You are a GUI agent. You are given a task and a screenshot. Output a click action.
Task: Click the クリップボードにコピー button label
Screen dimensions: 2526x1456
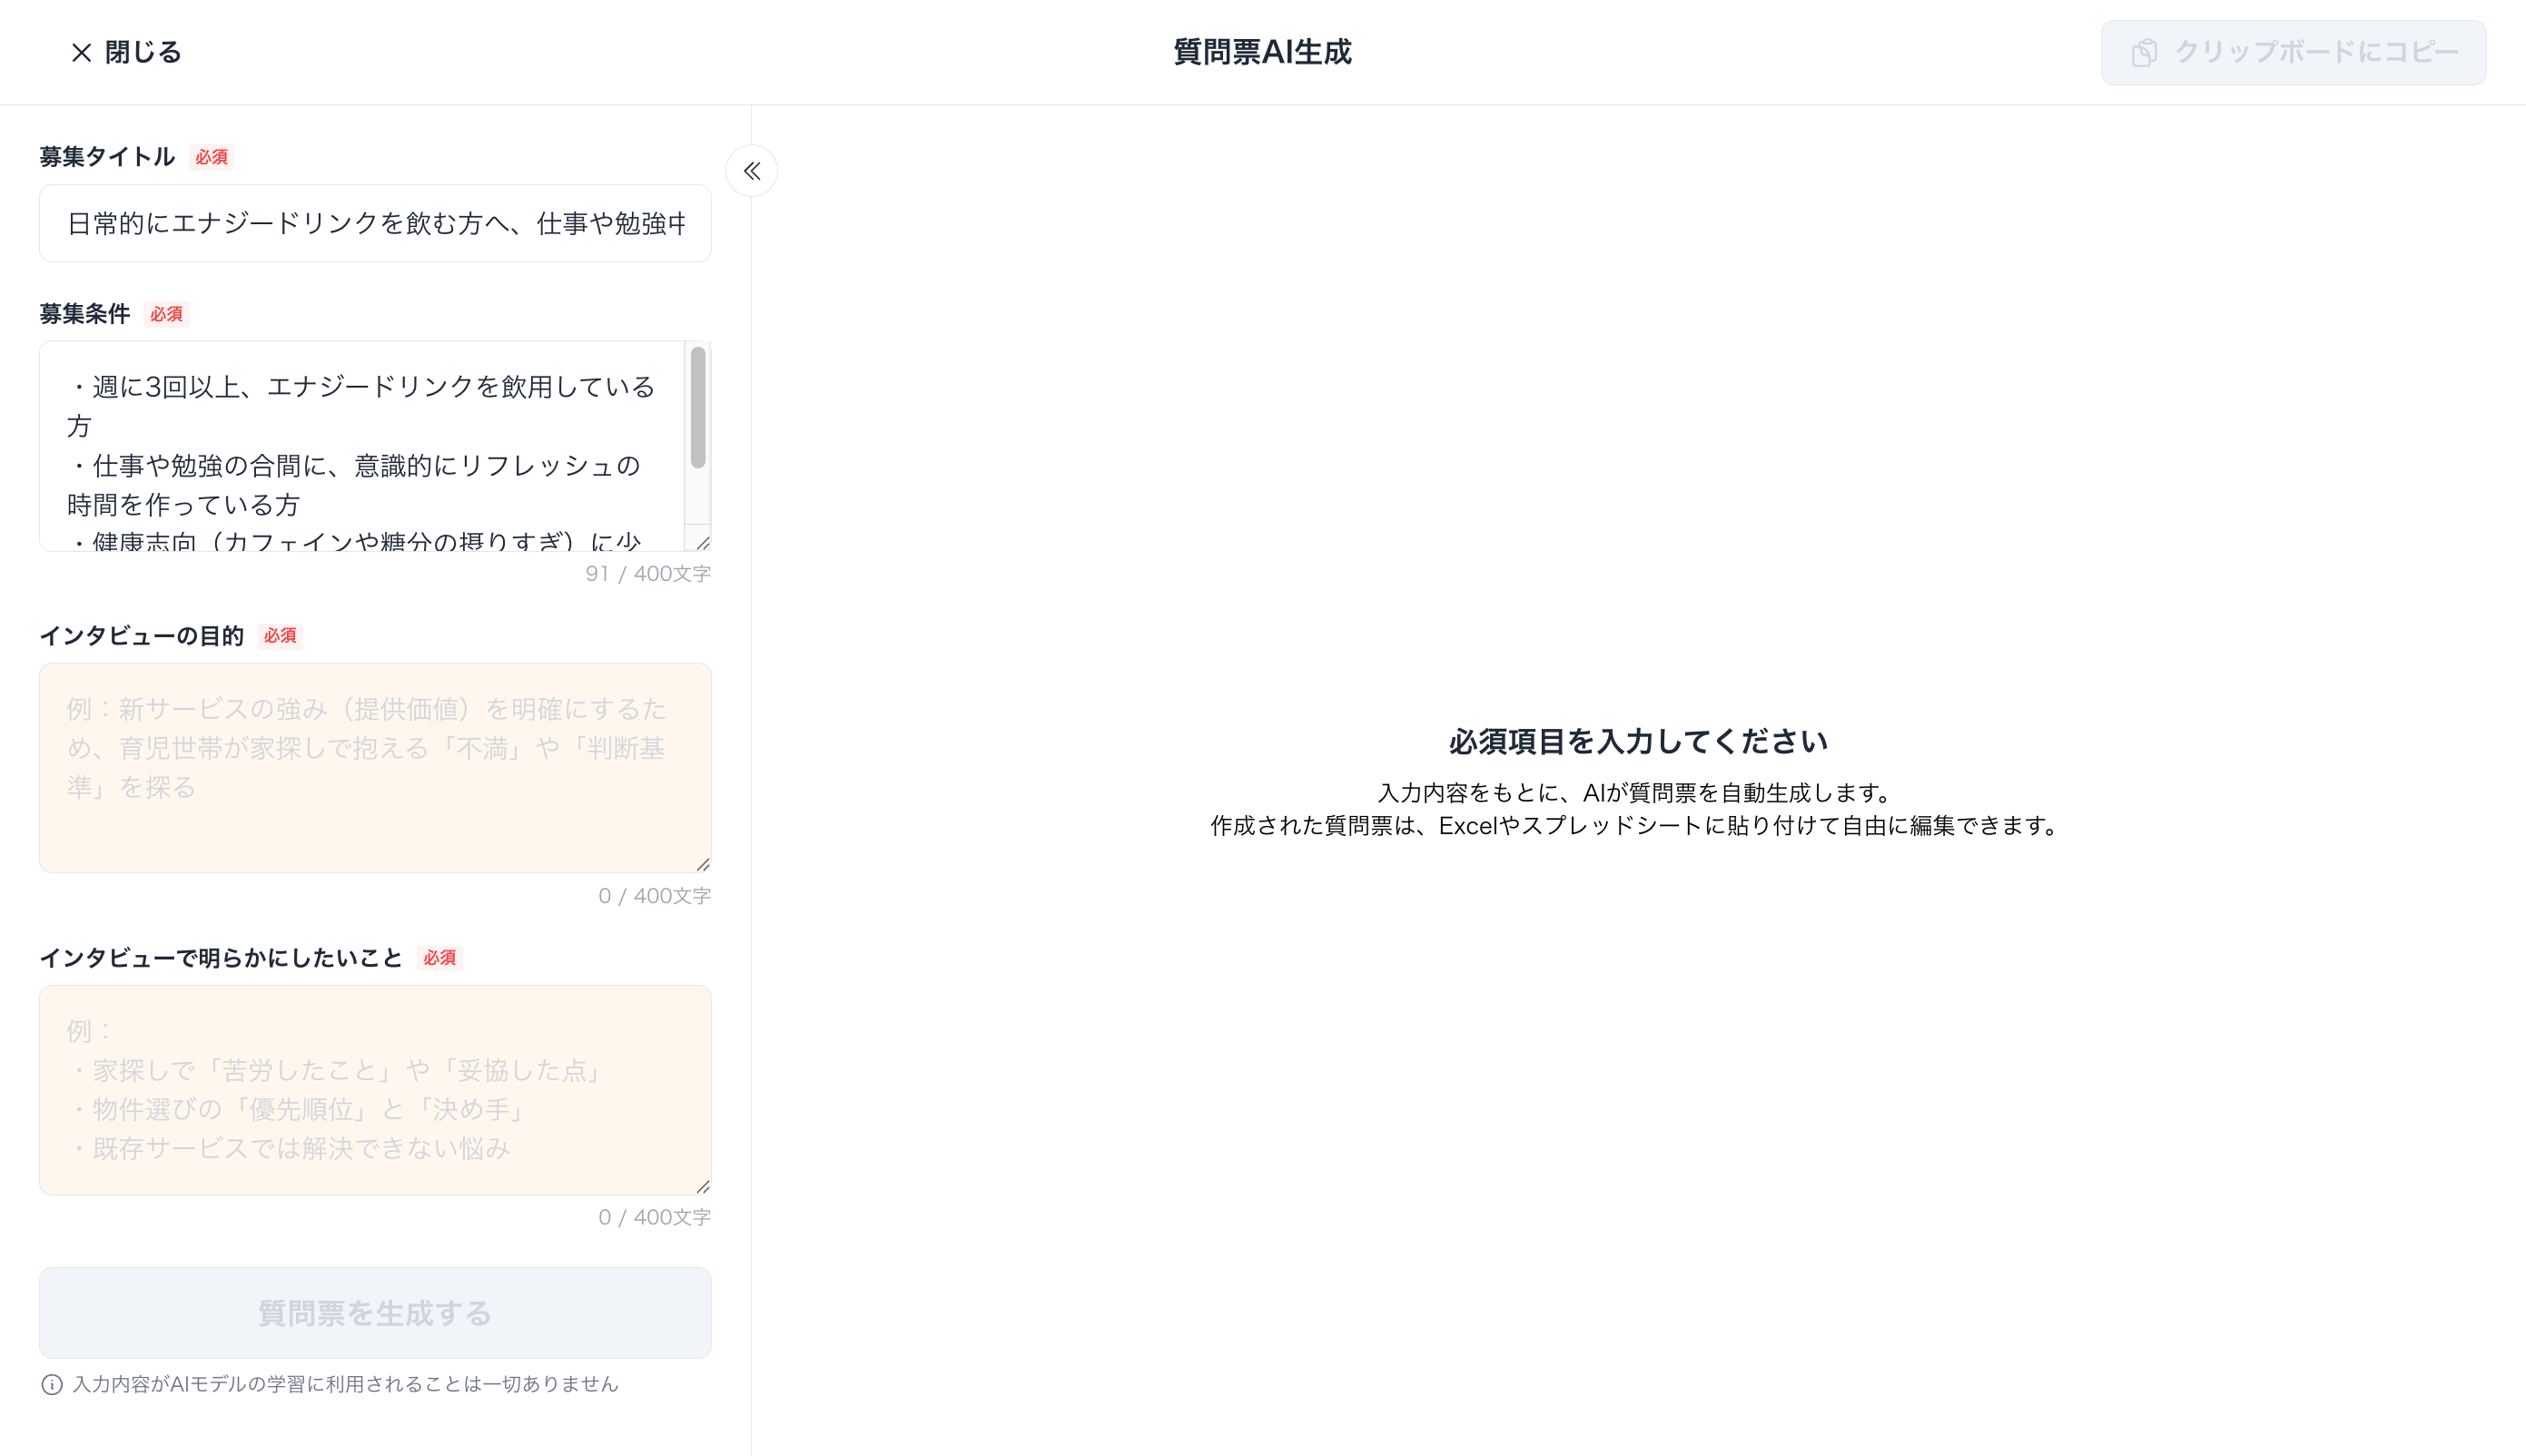tap(2316, 52)
